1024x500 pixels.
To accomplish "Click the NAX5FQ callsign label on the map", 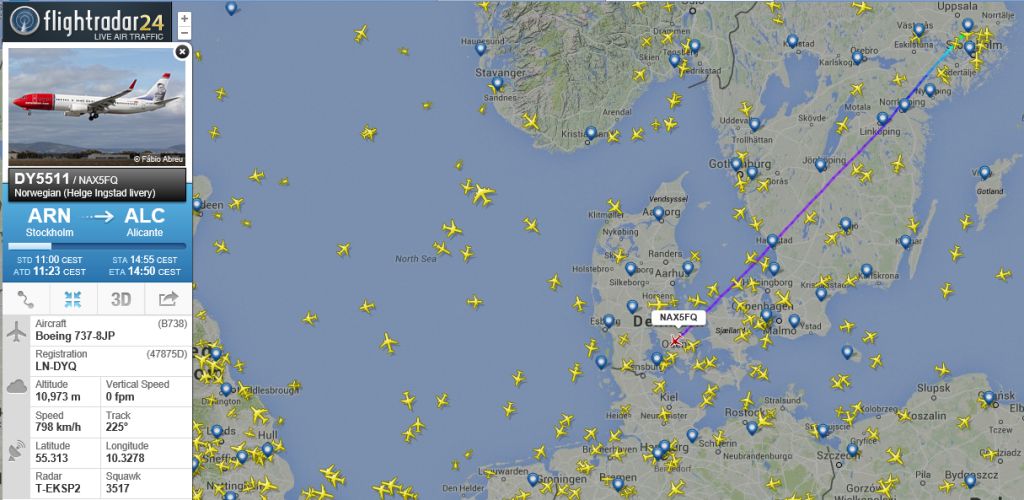I will 679,317.
